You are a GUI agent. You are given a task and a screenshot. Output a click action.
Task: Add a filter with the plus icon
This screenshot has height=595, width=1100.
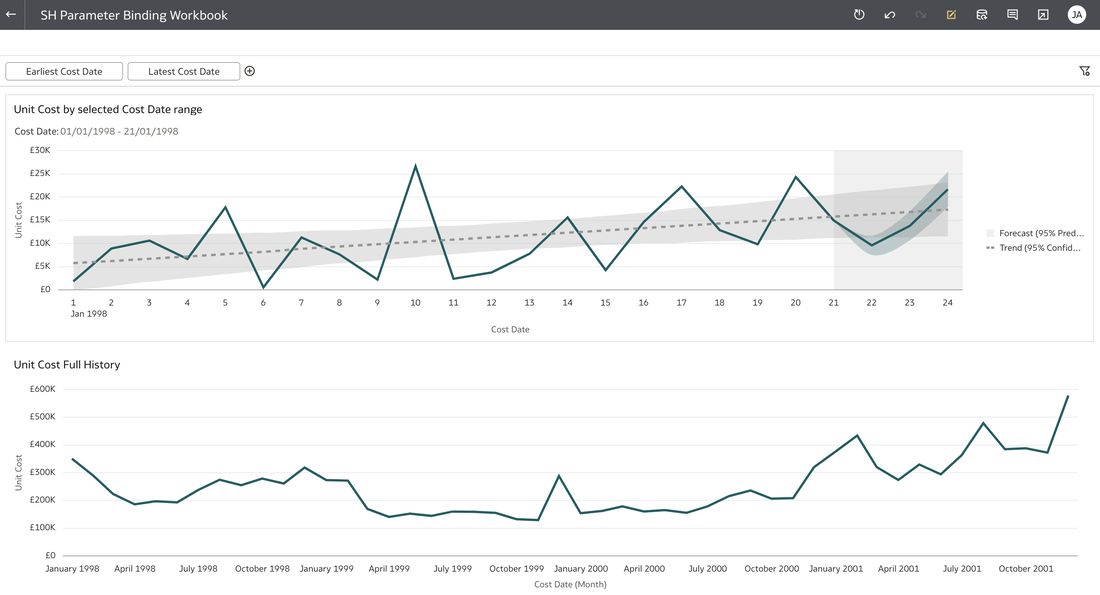coord(250,71)
